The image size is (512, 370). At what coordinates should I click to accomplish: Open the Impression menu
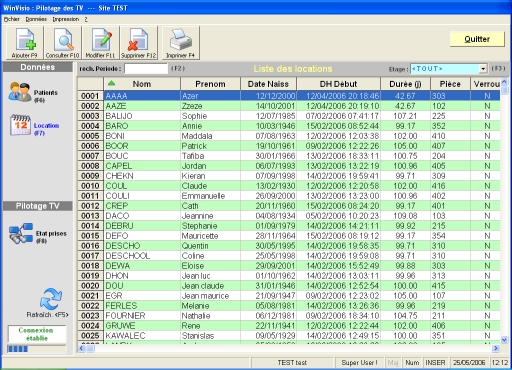coord(66,19)
